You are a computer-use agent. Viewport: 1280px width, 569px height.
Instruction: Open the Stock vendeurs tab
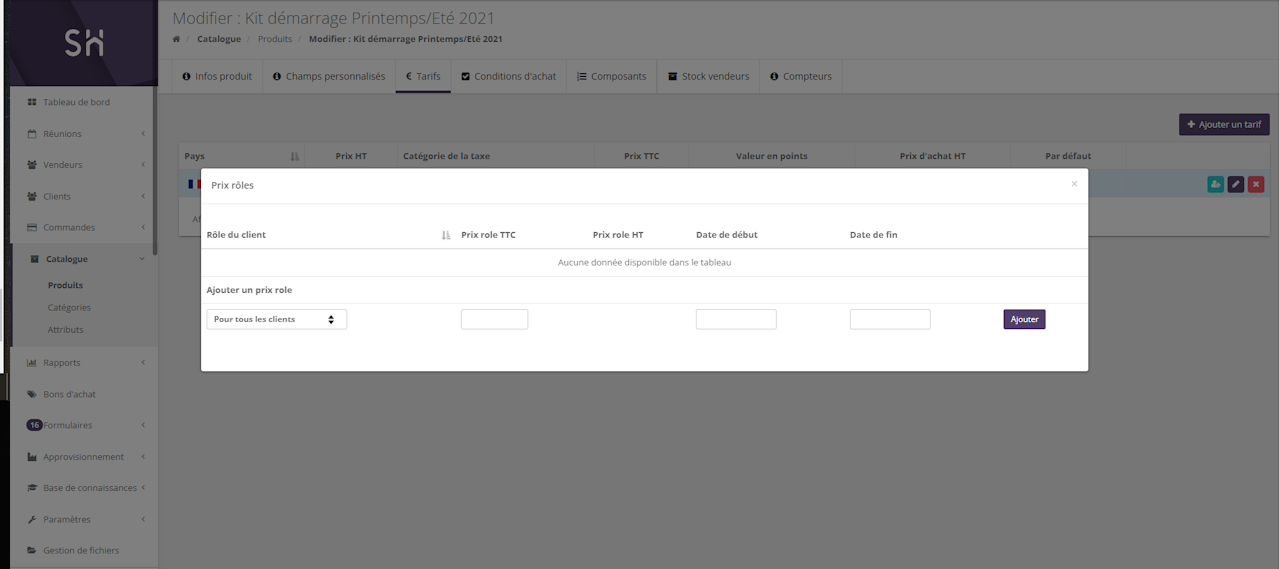point(708,76)
